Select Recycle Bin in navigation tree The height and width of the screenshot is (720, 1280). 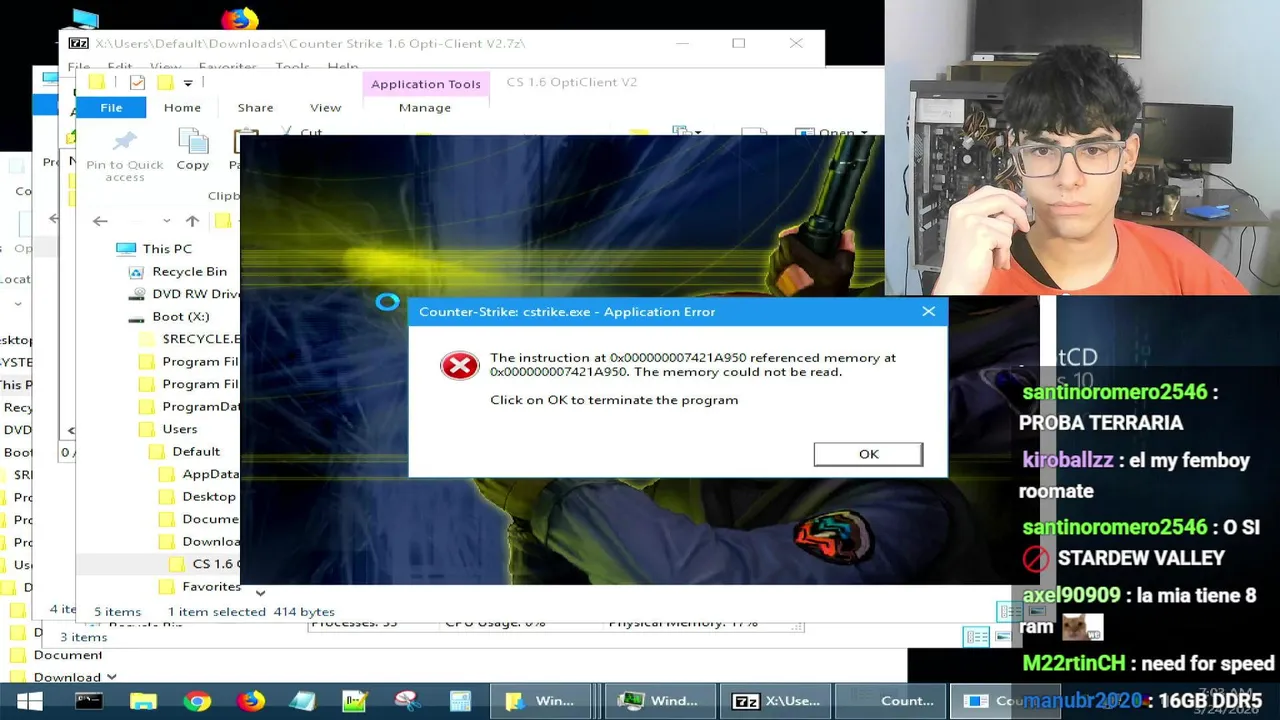(189, 271)
